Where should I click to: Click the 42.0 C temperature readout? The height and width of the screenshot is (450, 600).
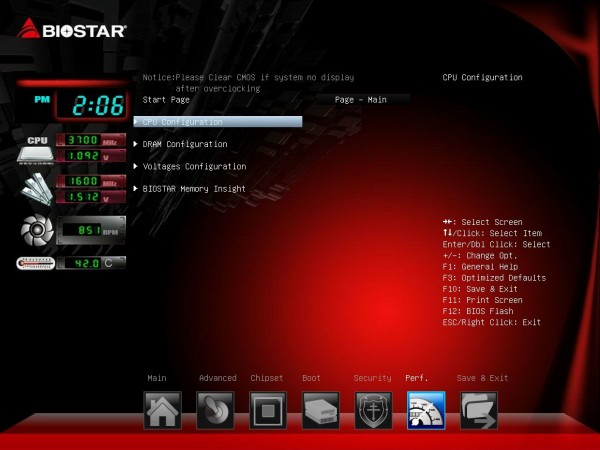91,263
